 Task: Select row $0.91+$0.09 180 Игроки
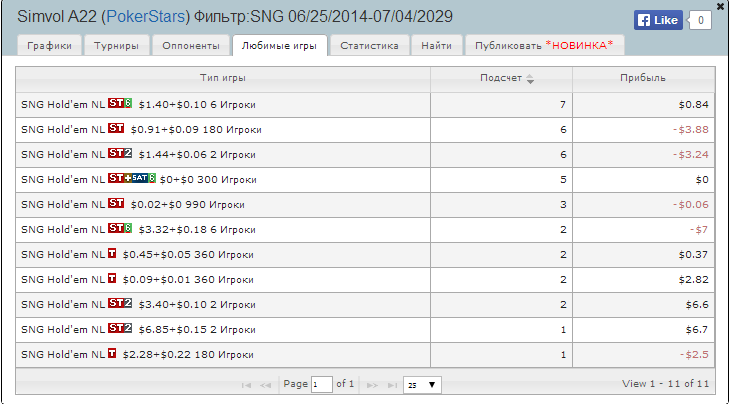[365, 130]
